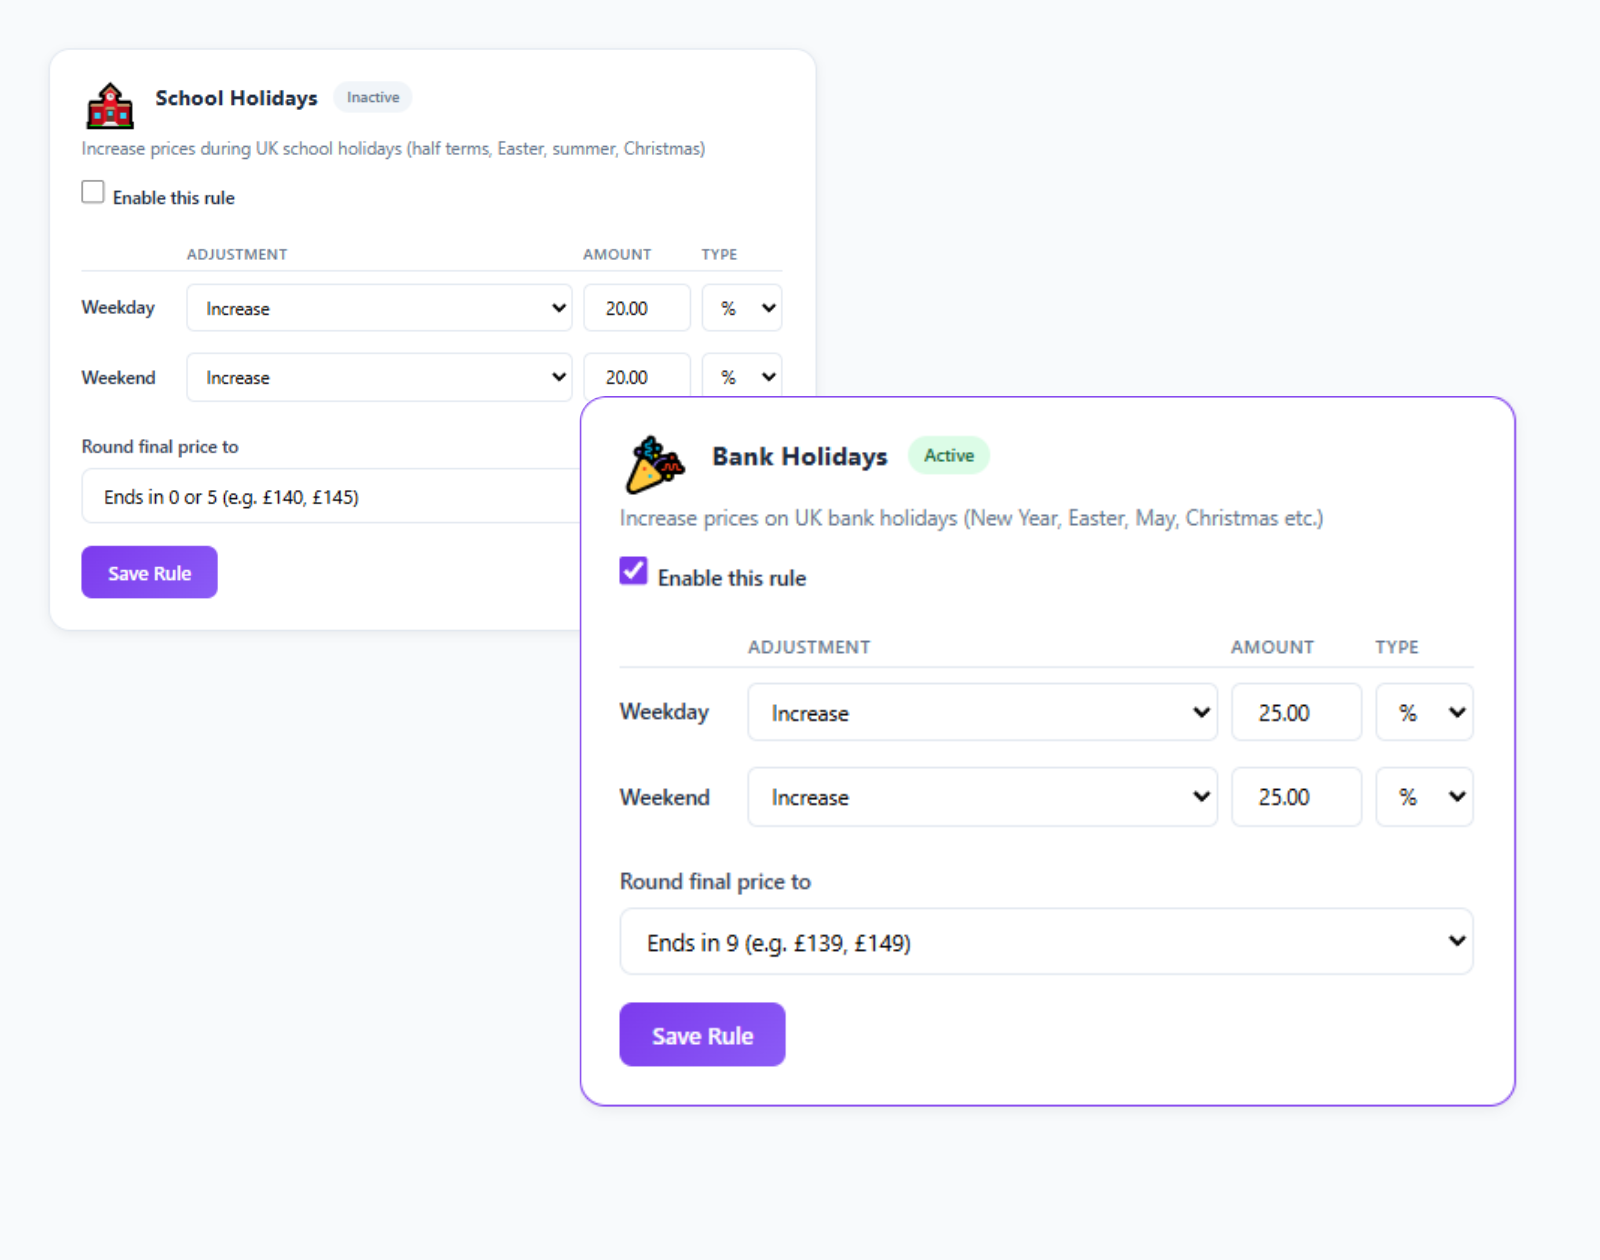Edit the Weekday amount field showing 25.00

coord(1296,712)
